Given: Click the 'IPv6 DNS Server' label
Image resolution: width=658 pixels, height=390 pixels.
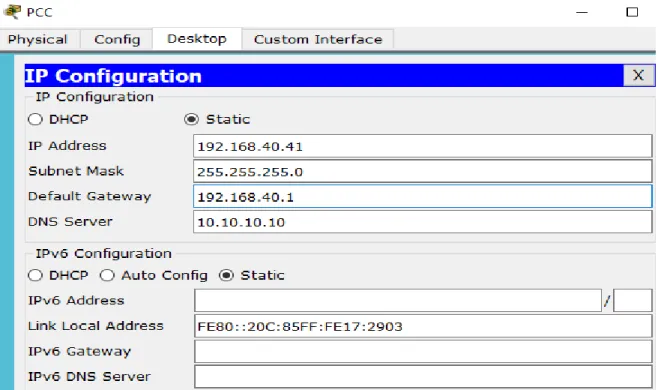Looking at the screenshot, I should click(89, 377).
